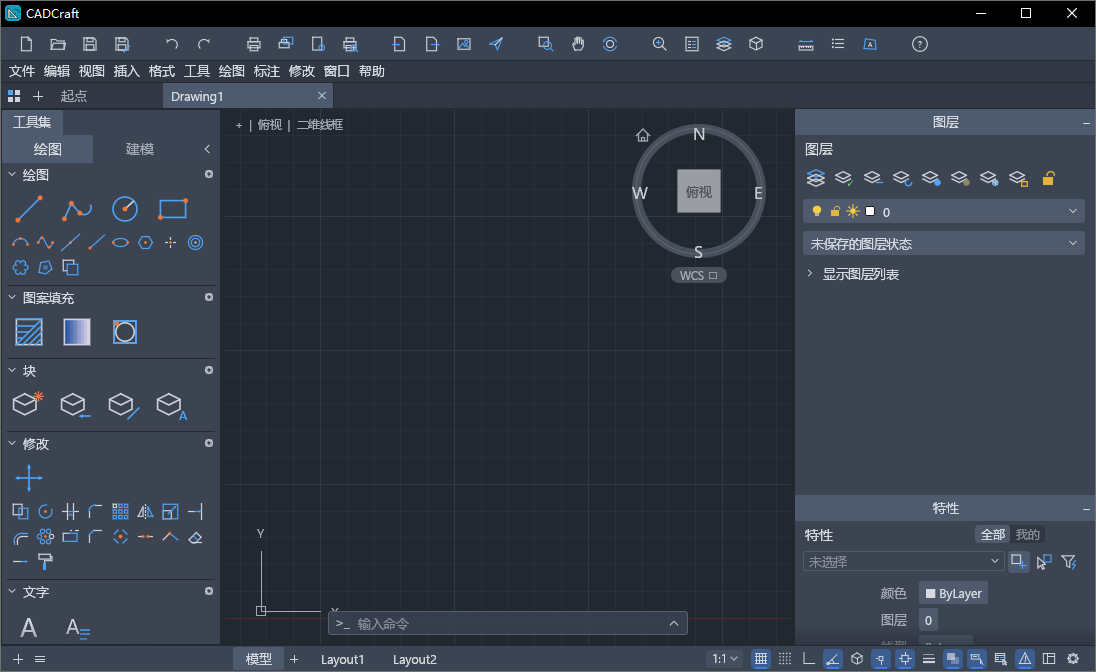
Task: Click the New file toolbar icon
Action: point(27,44)
